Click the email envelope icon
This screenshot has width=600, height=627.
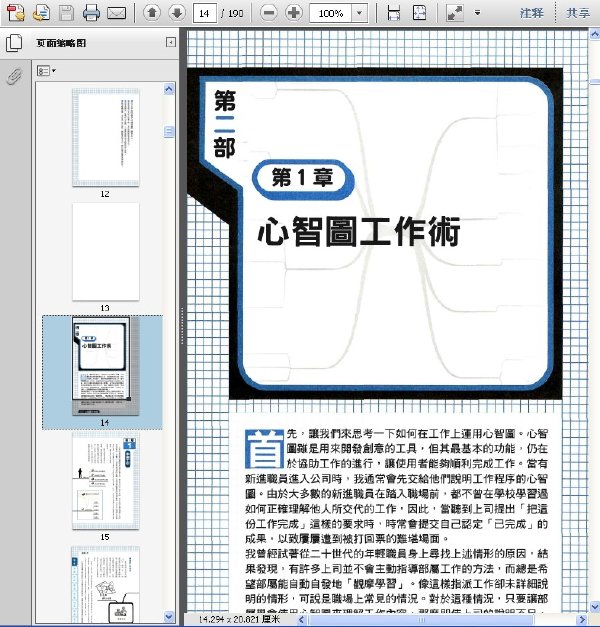pyautogui.click(x=116, y=13)
